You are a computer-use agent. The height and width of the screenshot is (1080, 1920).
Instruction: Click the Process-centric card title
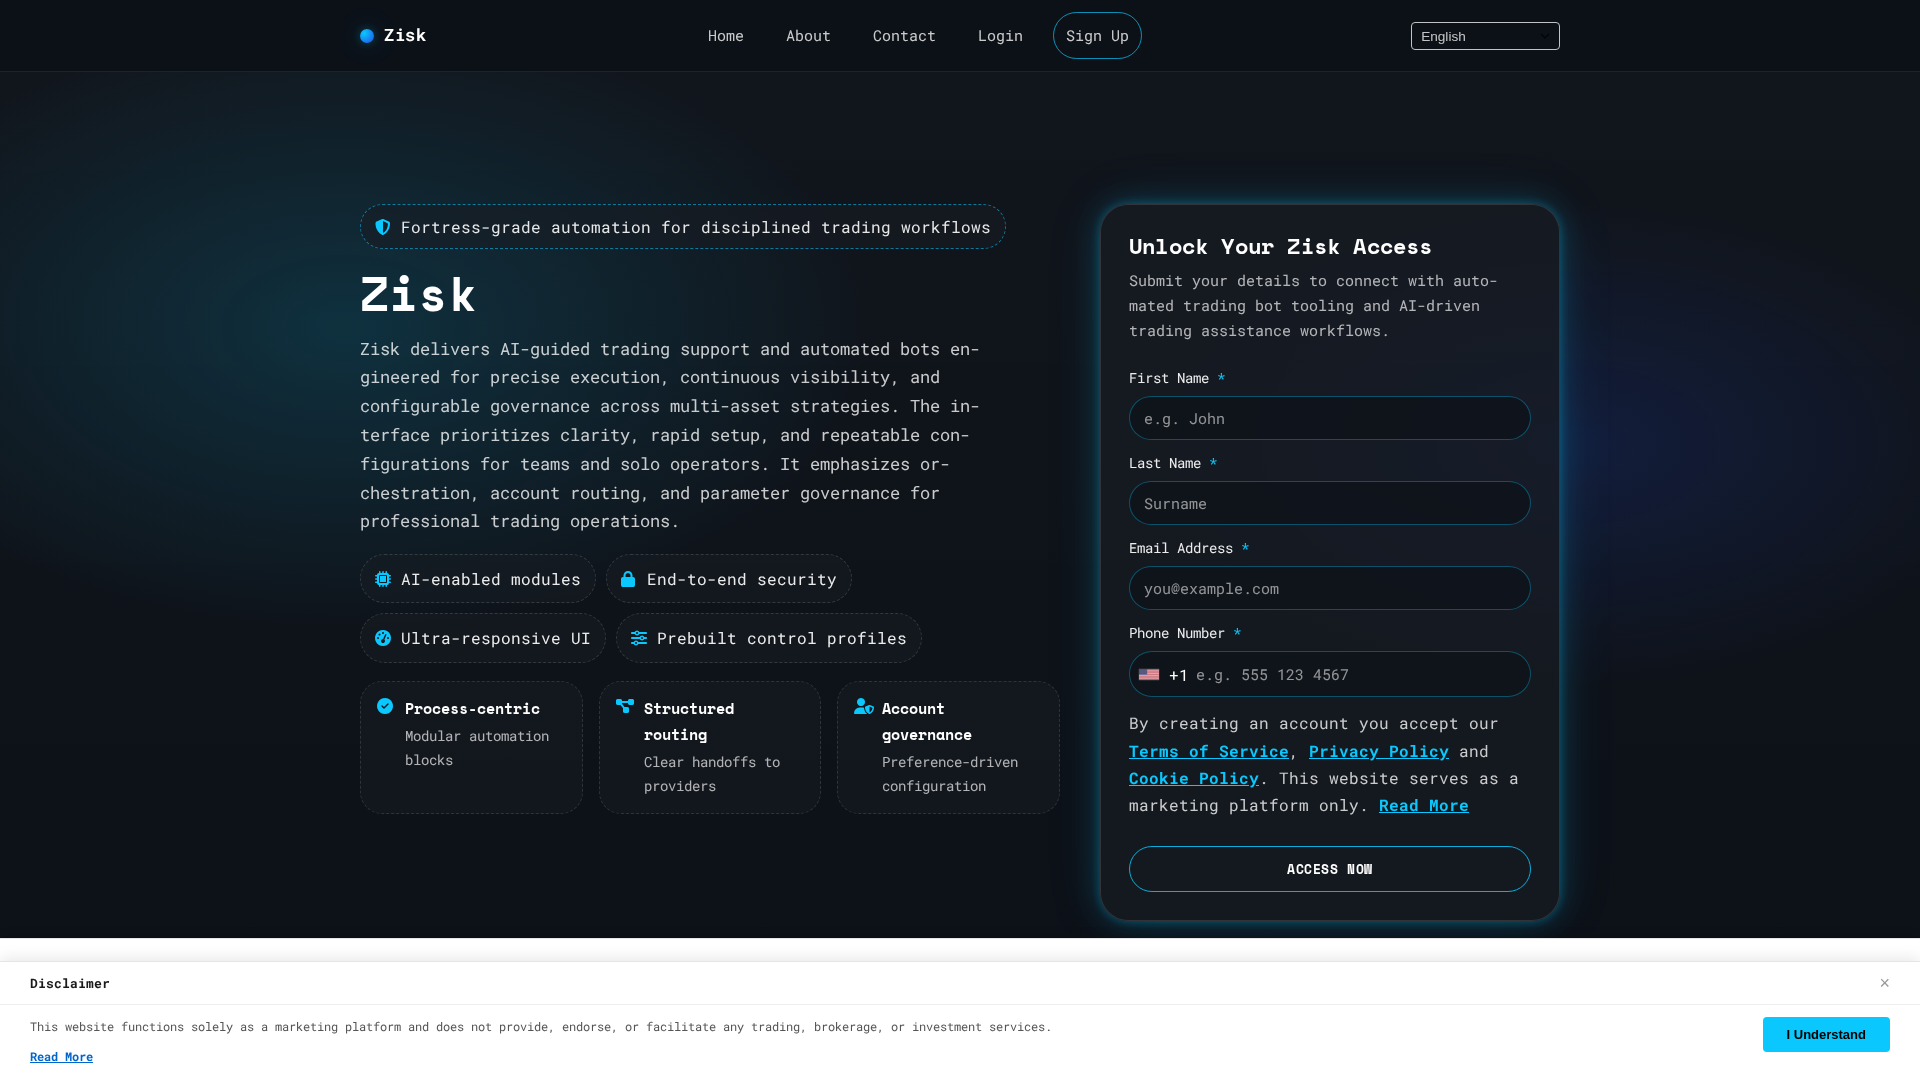click(x=472, y=709)
